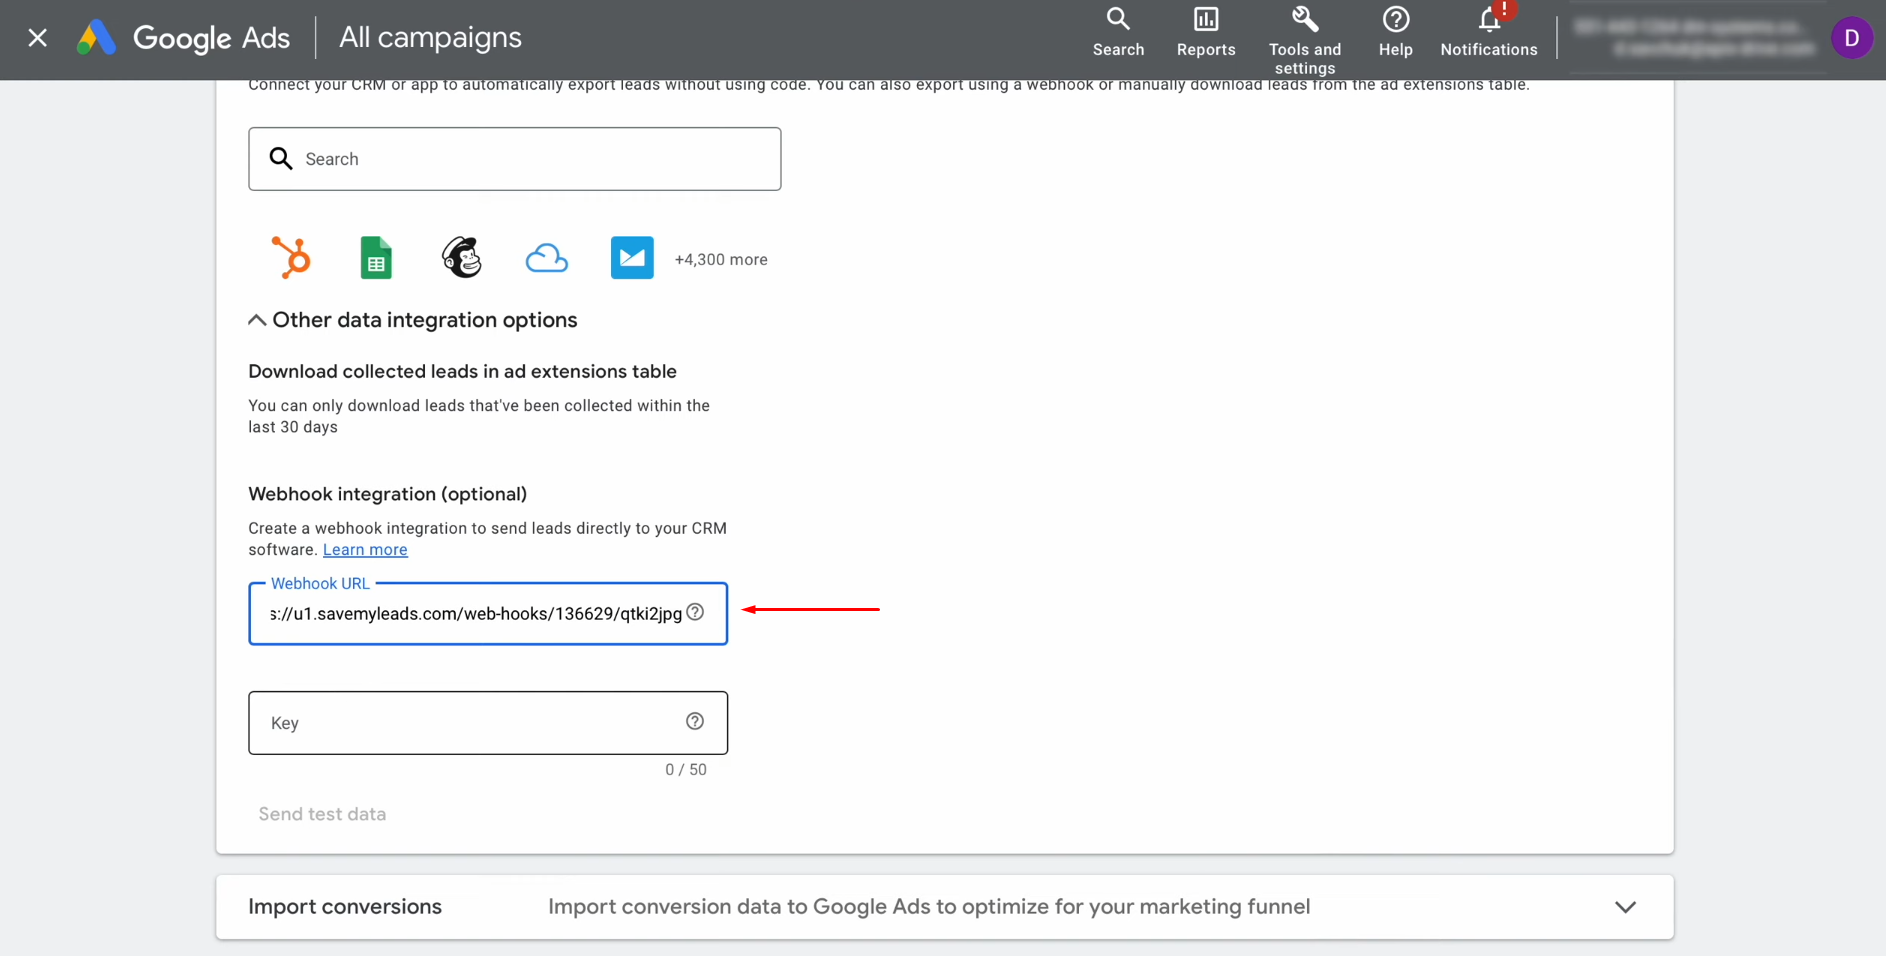Screen dimensions: 1886x956
Task: Select the Salesforce cloud integration icon
Action: point(547,259)
